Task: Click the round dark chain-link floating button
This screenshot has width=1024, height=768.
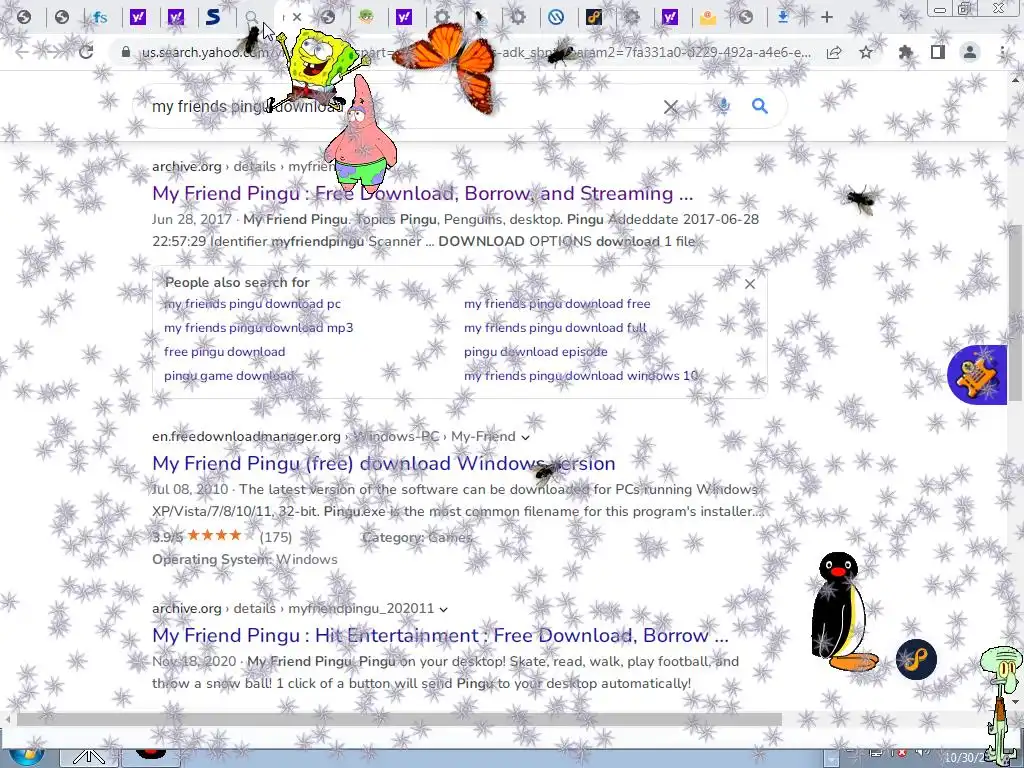Action: [x=916, y=660]
